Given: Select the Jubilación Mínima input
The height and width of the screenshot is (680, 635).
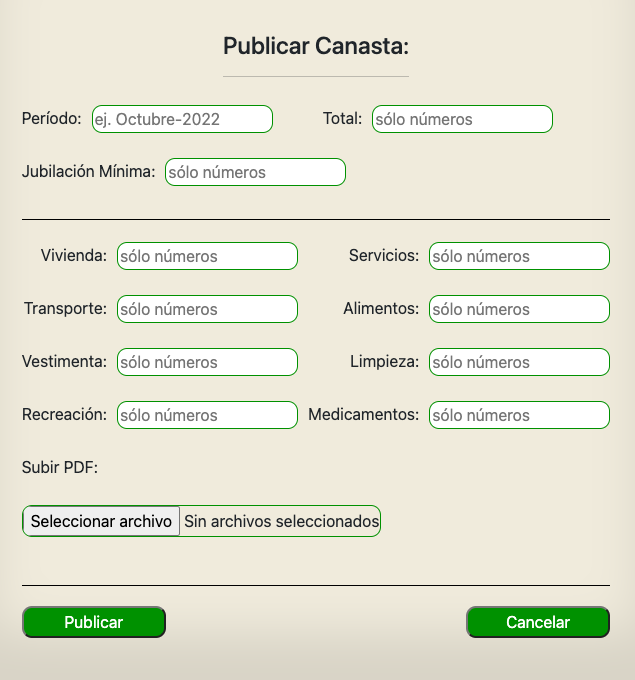Looking at the screenshot, I should (255, 172).
